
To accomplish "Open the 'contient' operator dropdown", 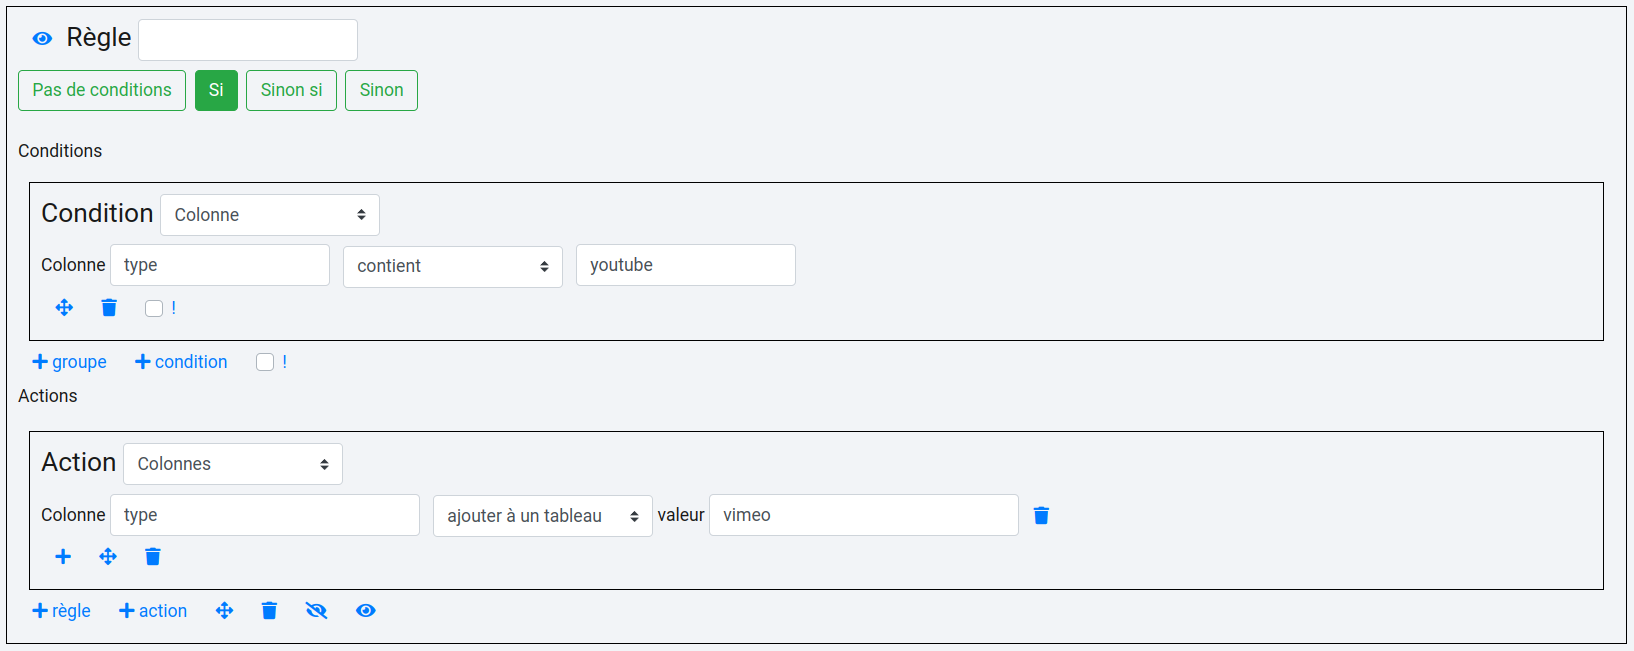I will 452,266.
